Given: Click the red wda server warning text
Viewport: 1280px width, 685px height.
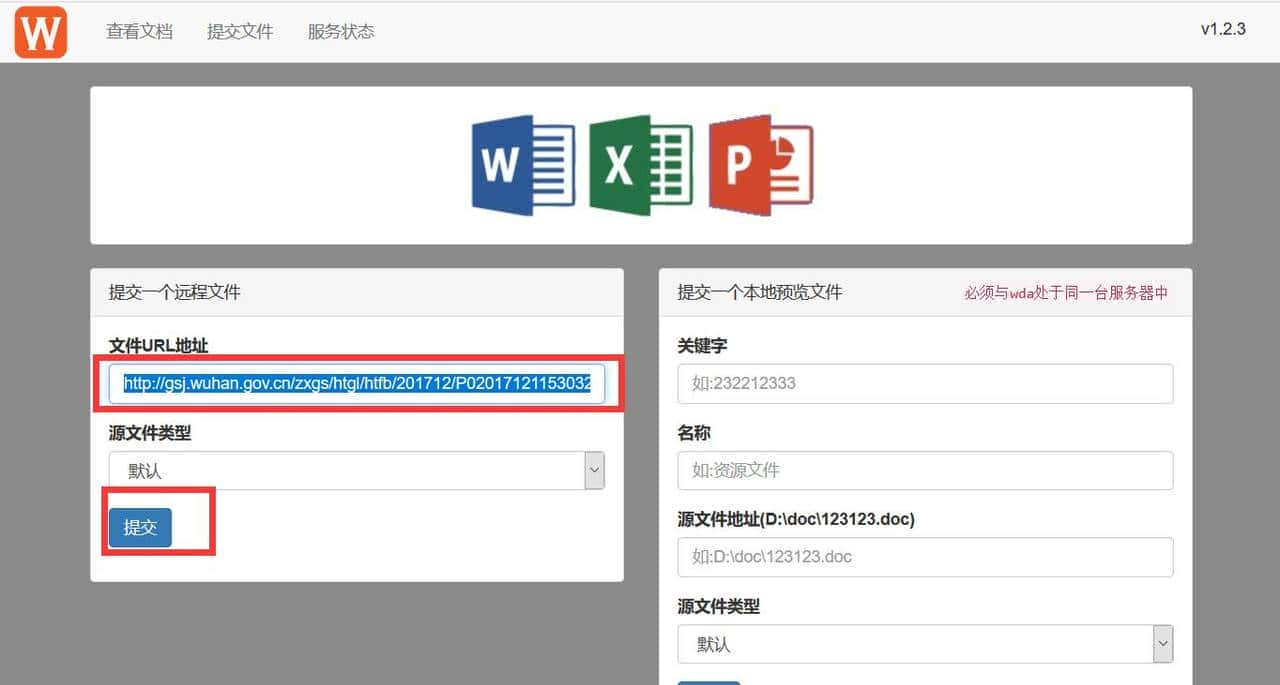Looking at the screenshot, I should tap(1068, 292).
